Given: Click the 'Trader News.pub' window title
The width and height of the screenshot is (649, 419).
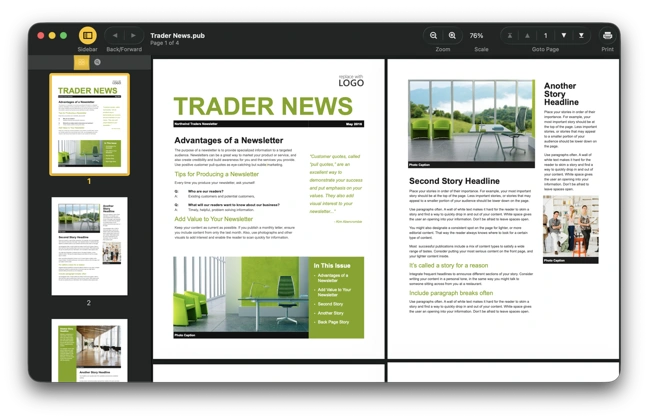Looking at the screenshot, I should 177,36.
